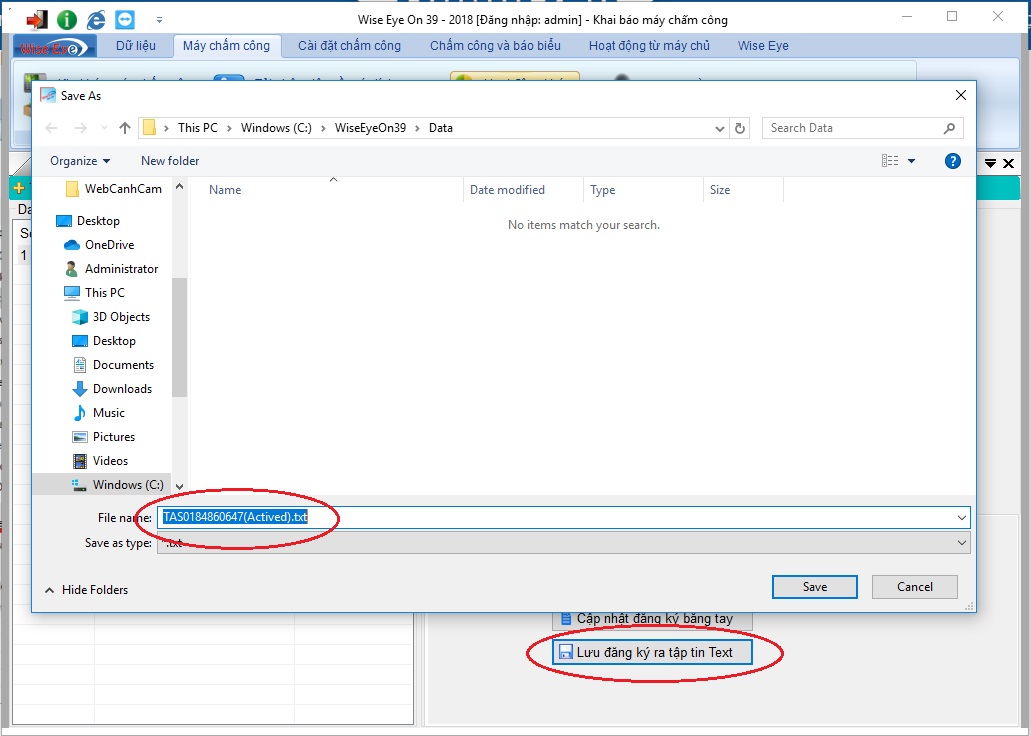
Task: Open the Organize dropdown menu
Action: [x=80, y=161]
